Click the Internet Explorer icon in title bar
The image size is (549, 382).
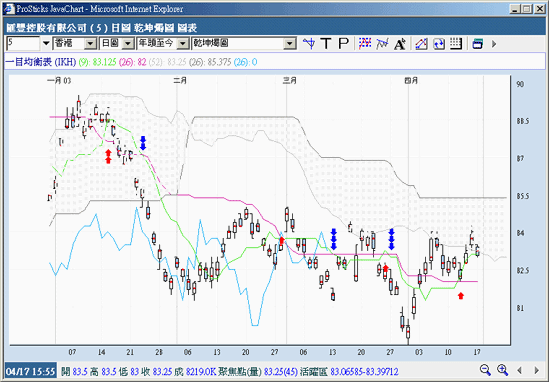pyautogui.click(x=9, y=9)
